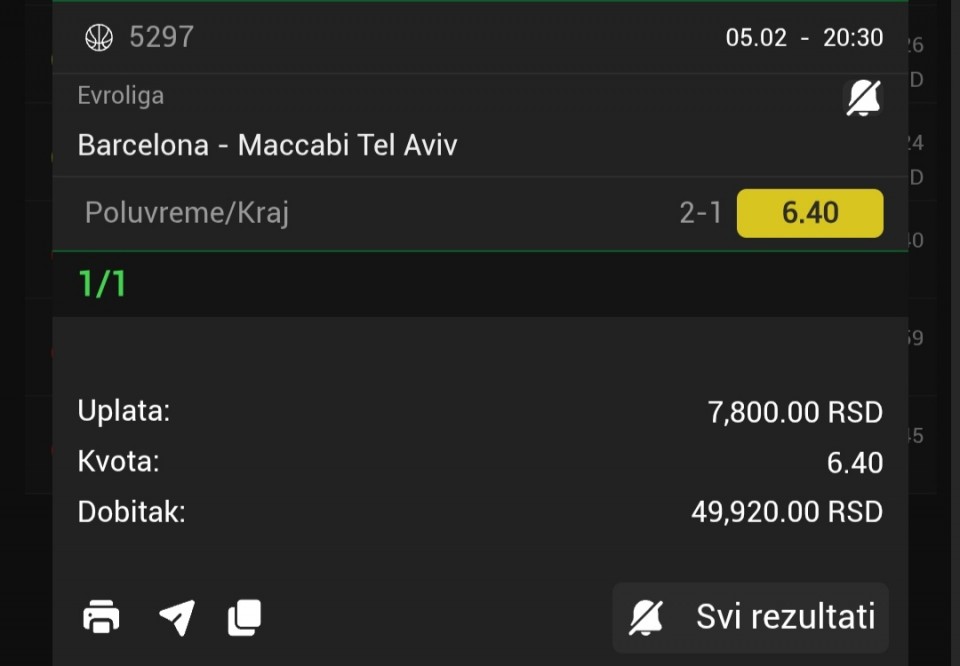Tap the muted bell inside Svi rezultati
Image resolution: width=960 pixels, height=666 pixels.
[x=646, y=617]
